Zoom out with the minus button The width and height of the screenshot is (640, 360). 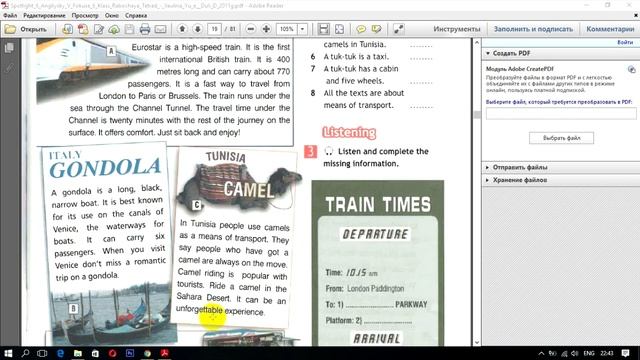point(251,29)
